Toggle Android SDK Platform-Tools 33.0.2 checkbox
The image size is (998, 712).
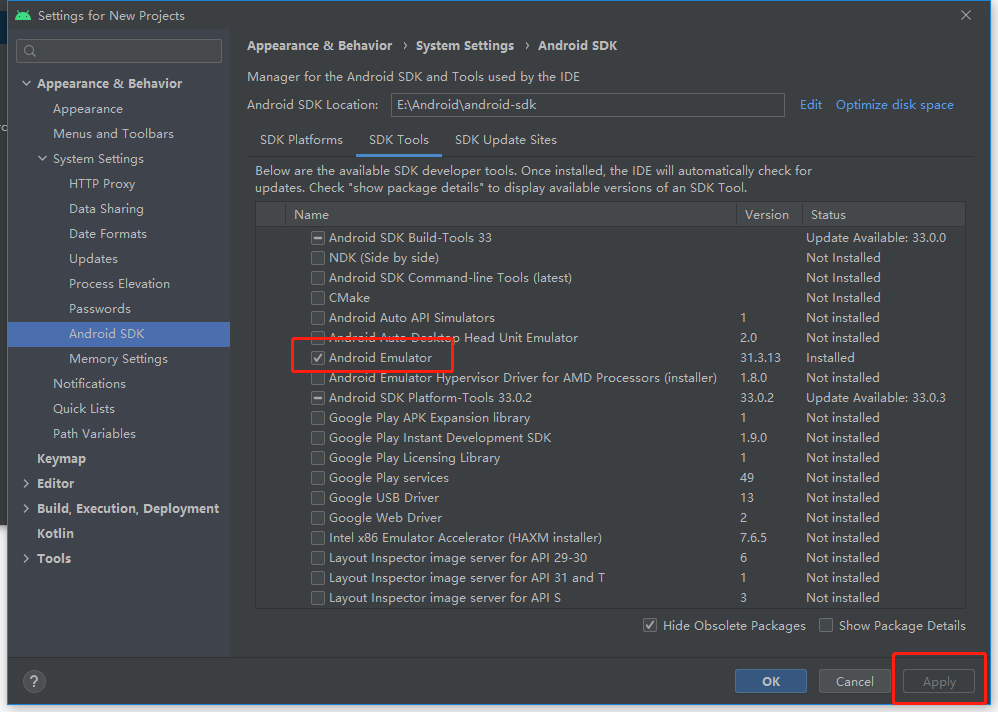click(318, 398)
